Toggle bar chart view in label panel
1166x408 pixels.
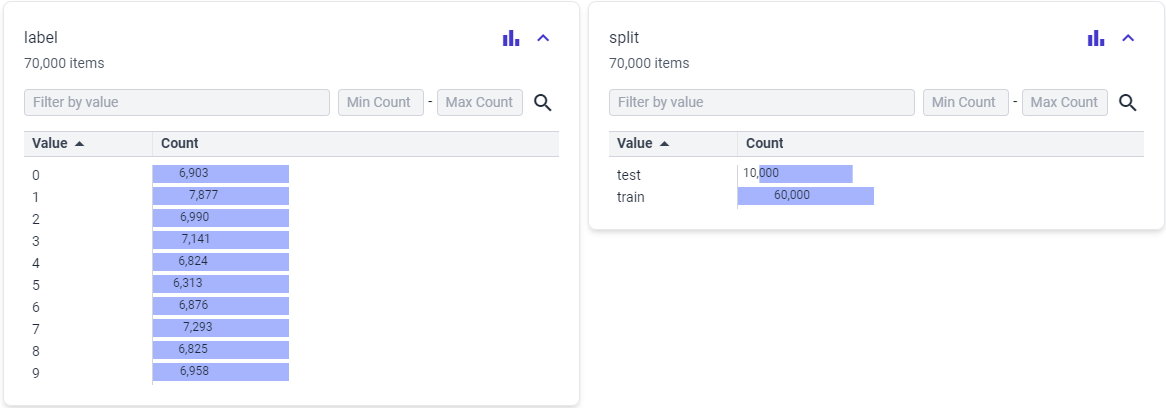[511, 38]
